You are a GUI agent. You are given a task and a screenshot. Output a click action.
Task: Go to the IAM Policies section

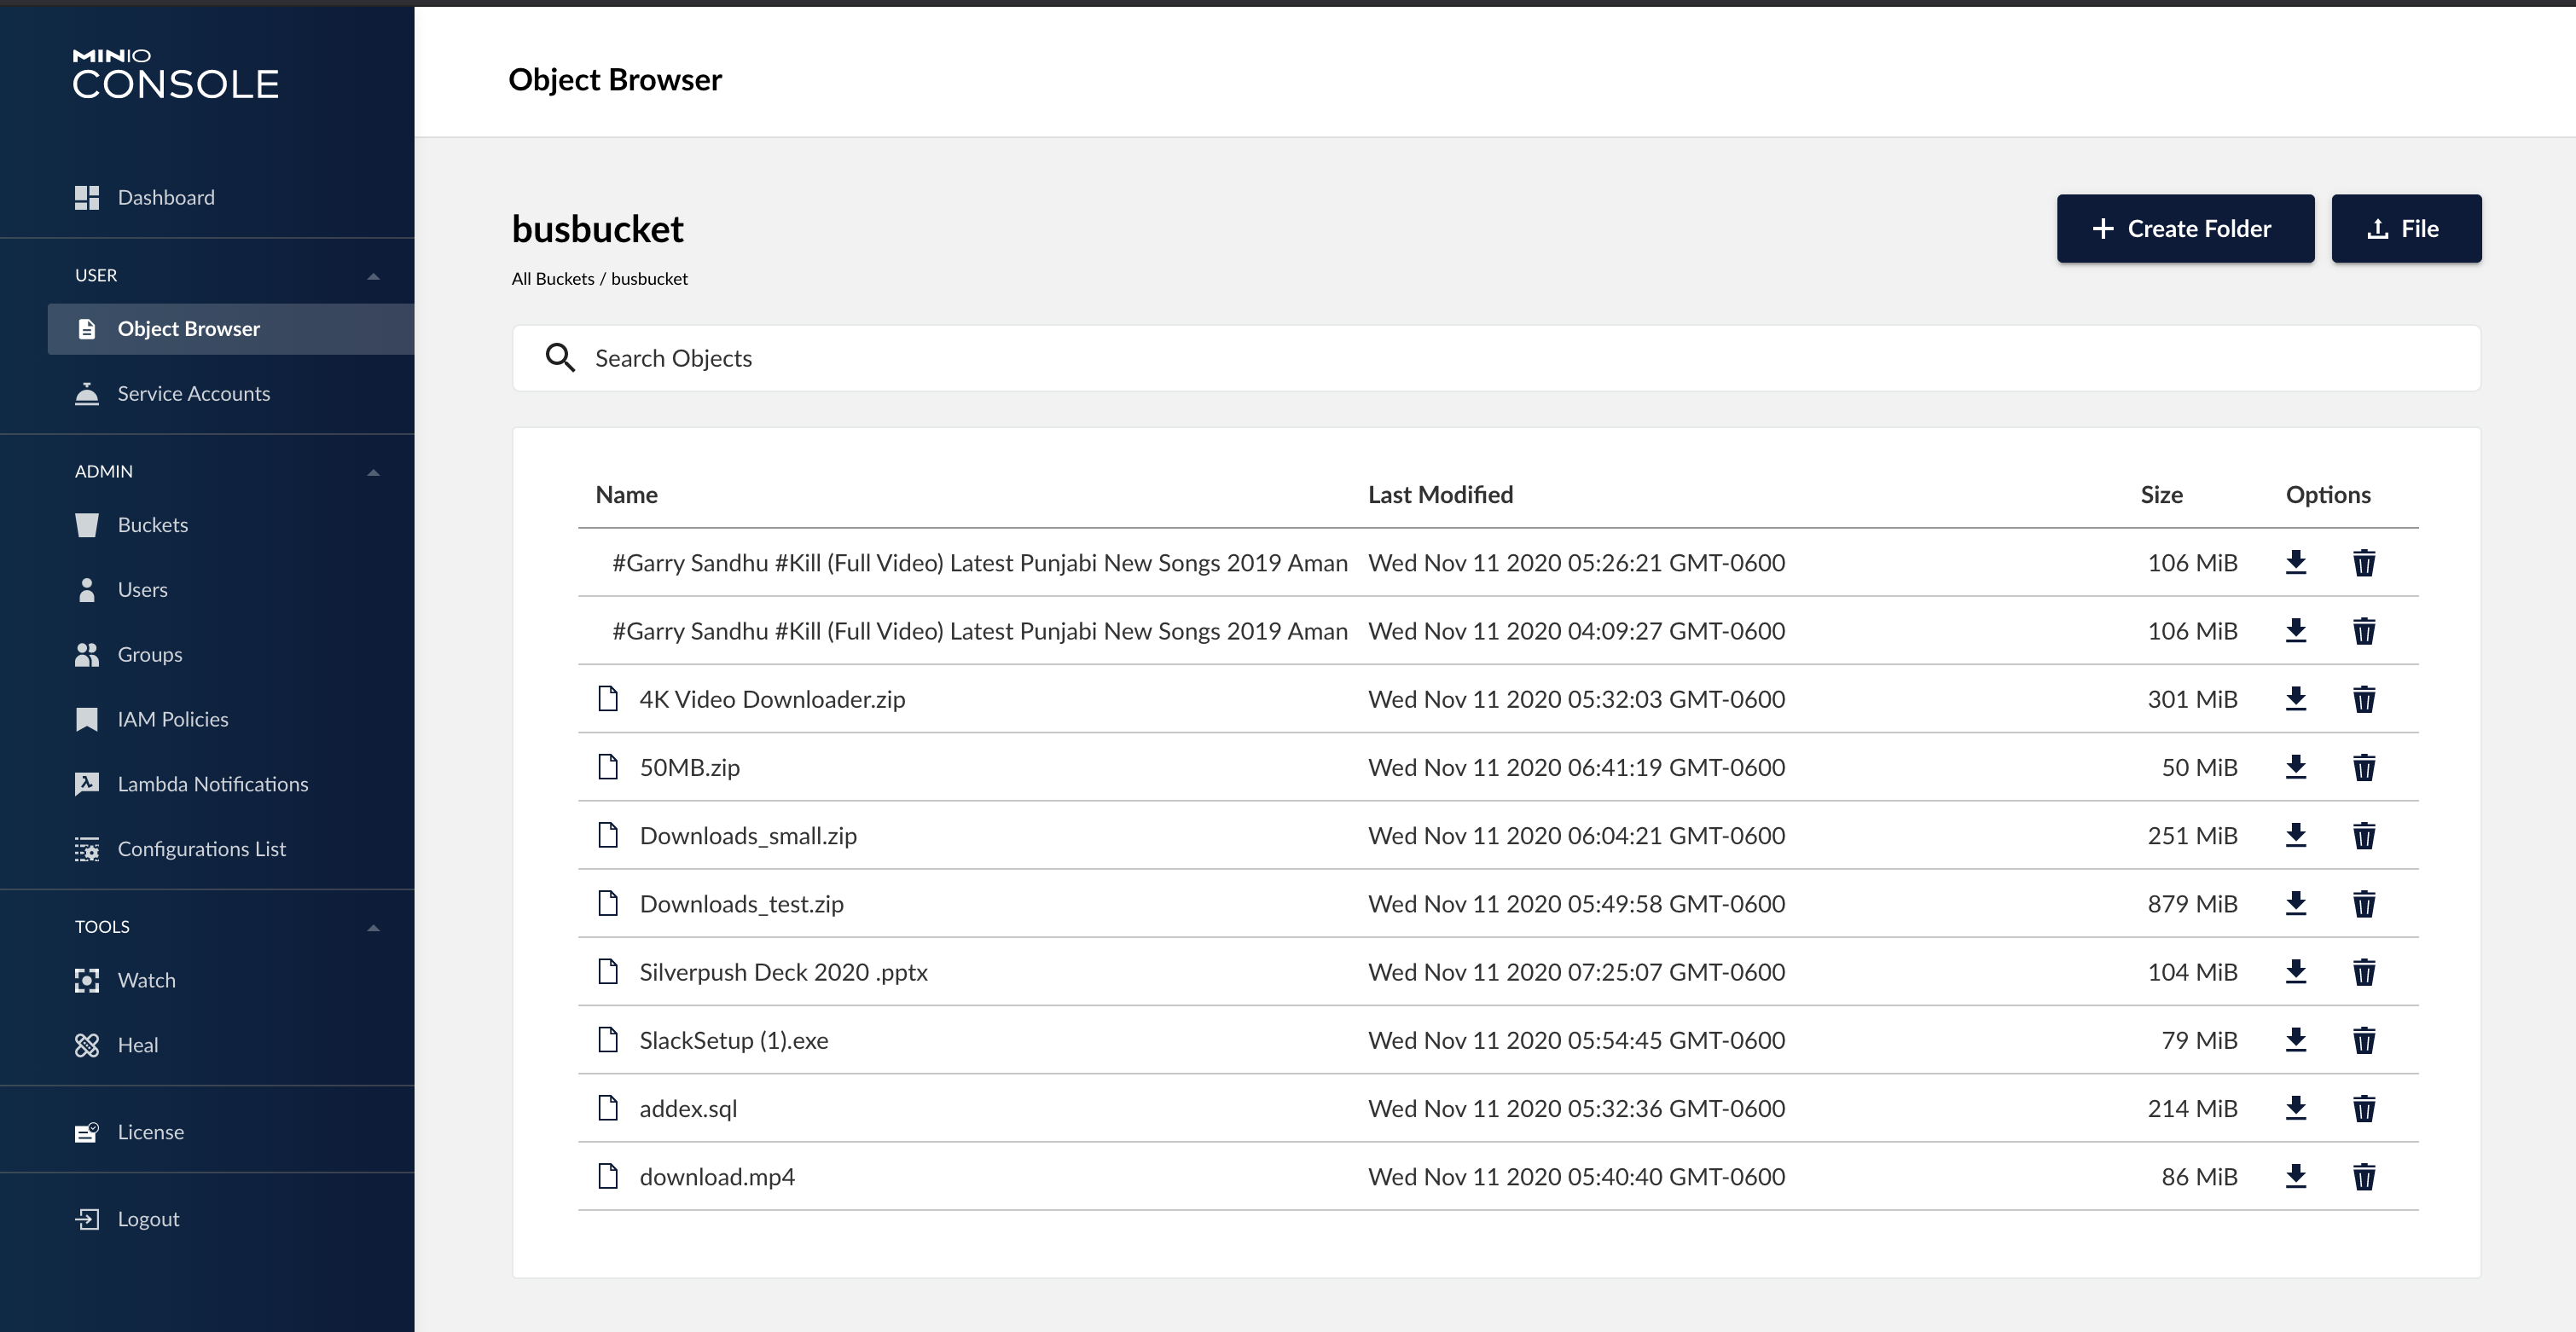point(172,719)
